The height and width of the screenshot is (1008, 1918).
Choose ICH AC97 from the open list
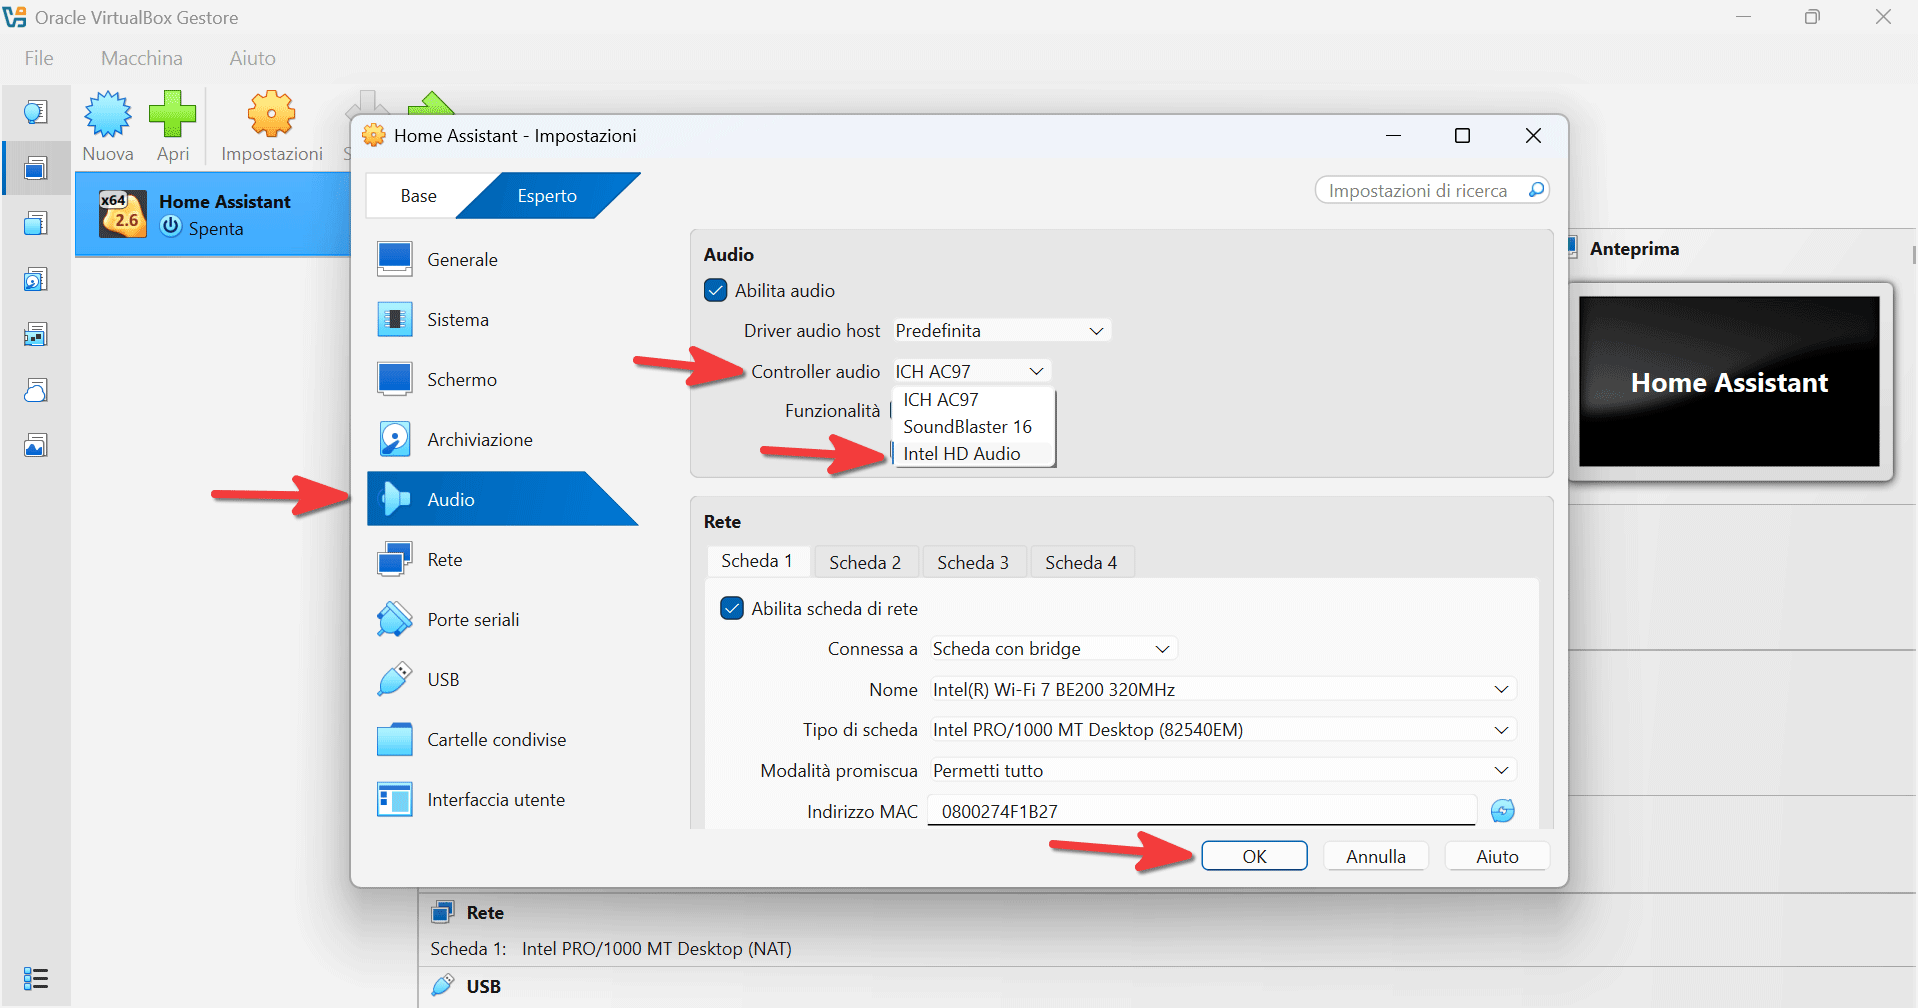(974, 399)
